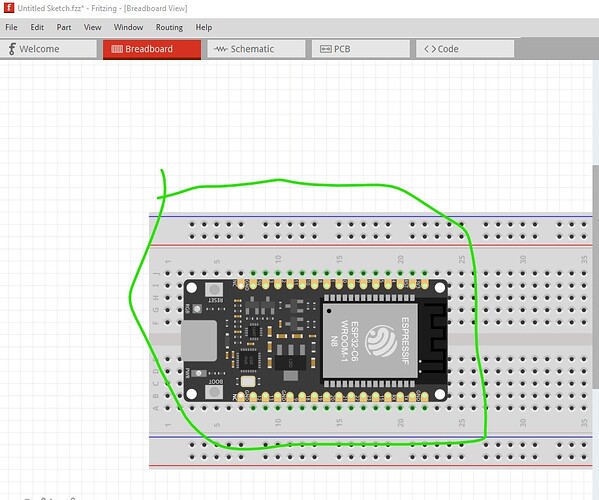Open the Window menu
599x500 pixels.
click(x=128, y=28)
